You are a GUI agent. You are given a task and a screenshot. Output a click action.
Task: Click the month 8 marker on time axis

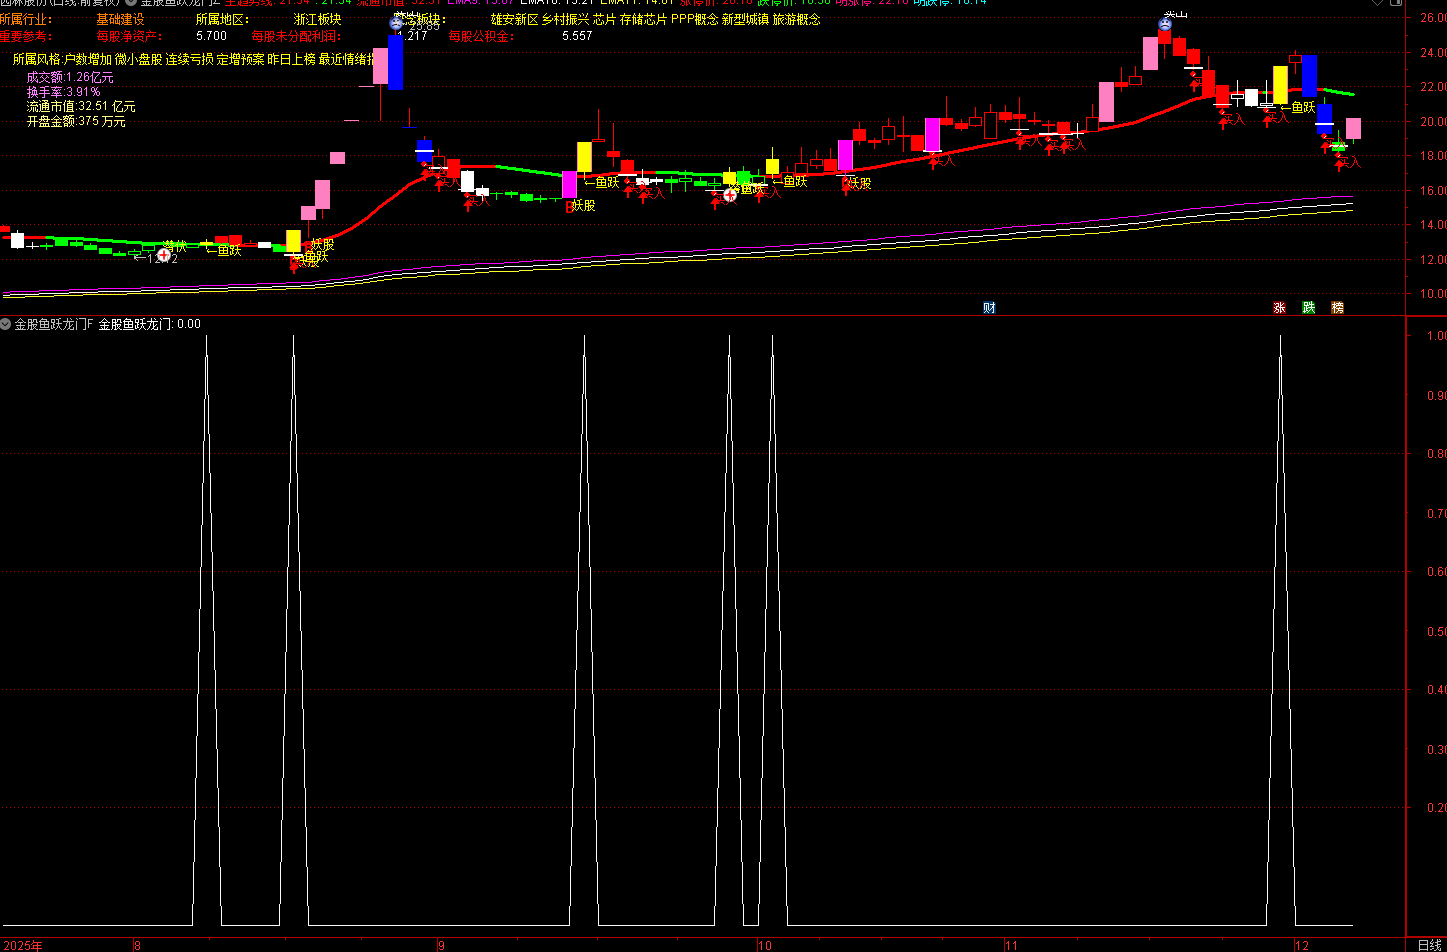[138, 945]
